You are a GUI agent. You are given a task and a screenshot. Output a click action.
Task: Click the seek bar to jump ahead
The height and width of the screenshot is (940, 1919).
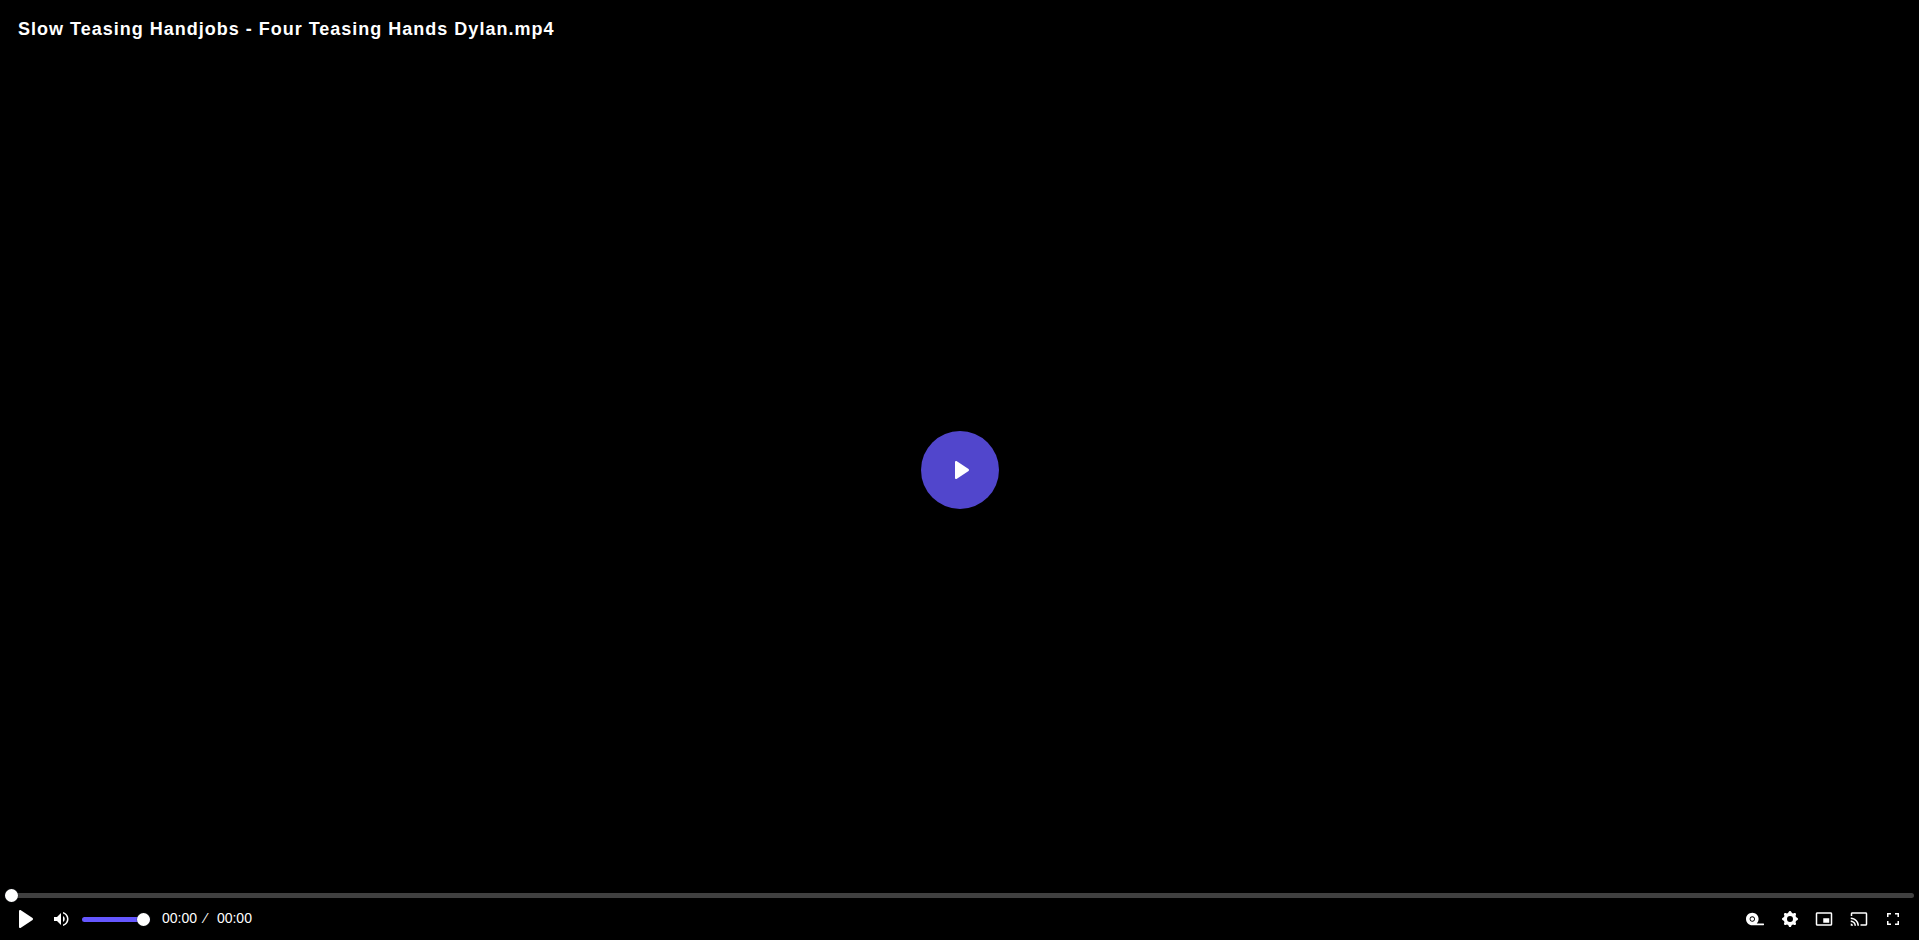click(x=1200, y=895)
